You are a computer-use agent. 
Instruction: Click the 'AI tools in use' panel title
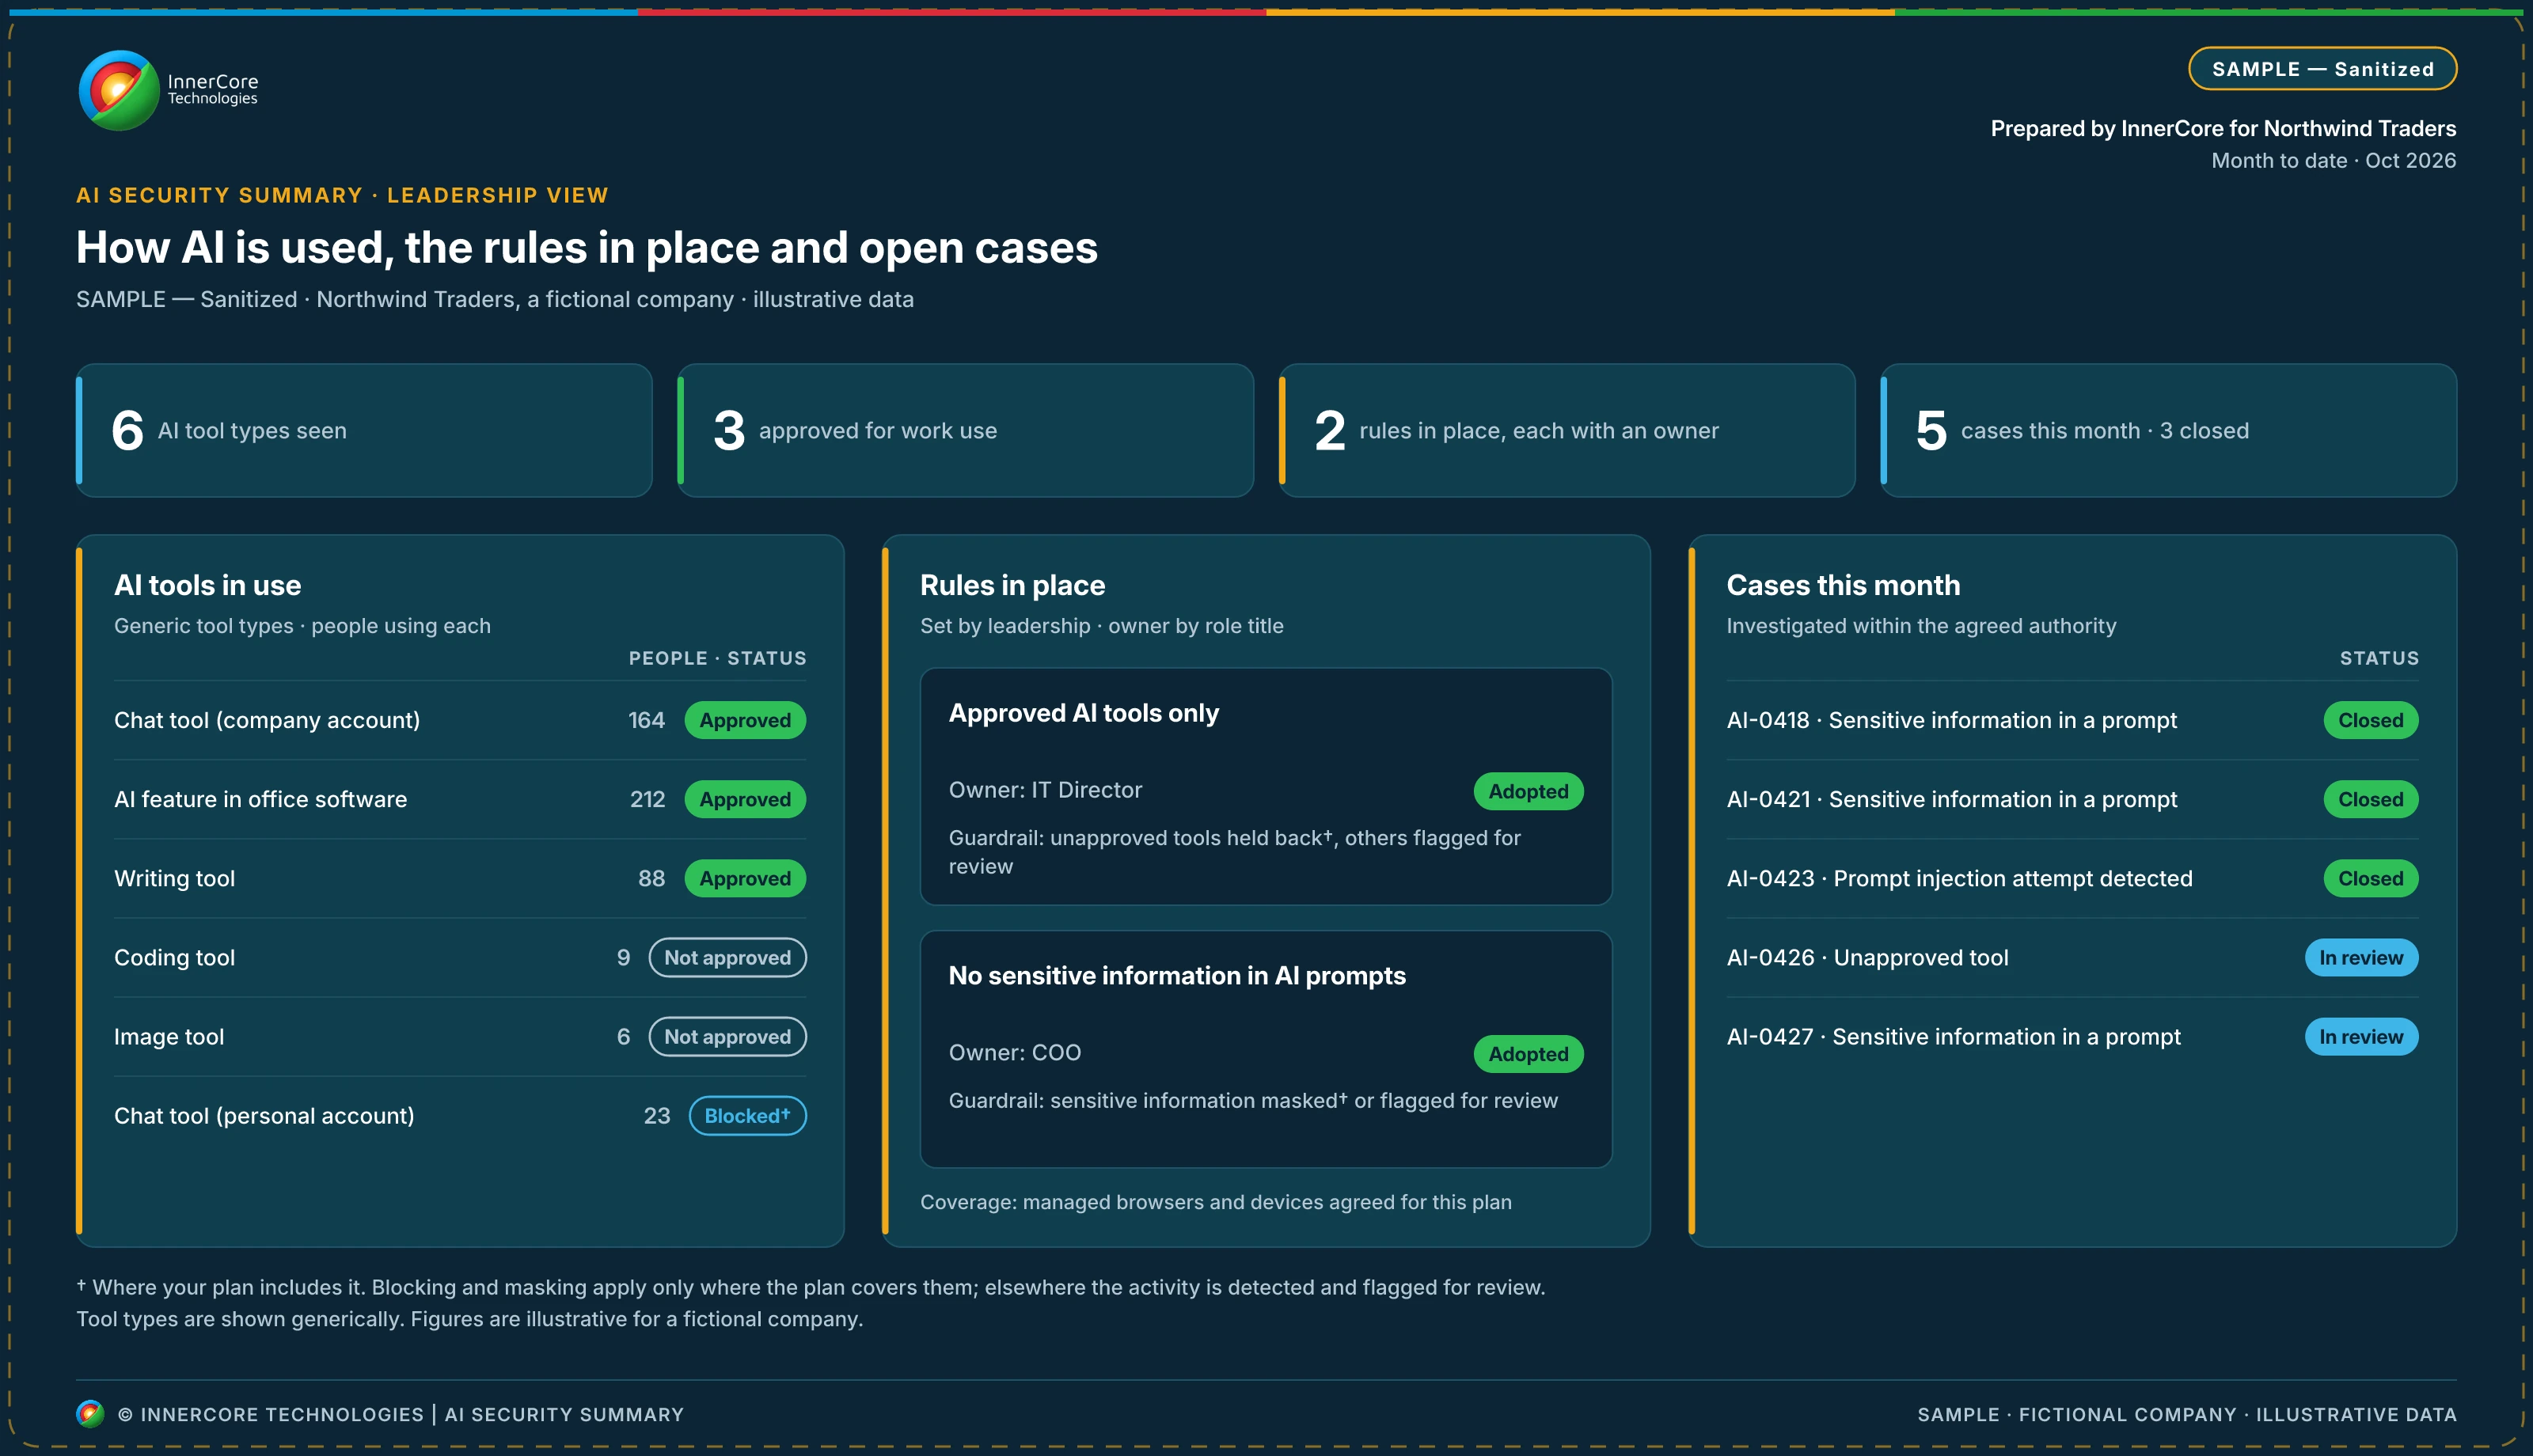pyautogui.click(x=207, y=585)
